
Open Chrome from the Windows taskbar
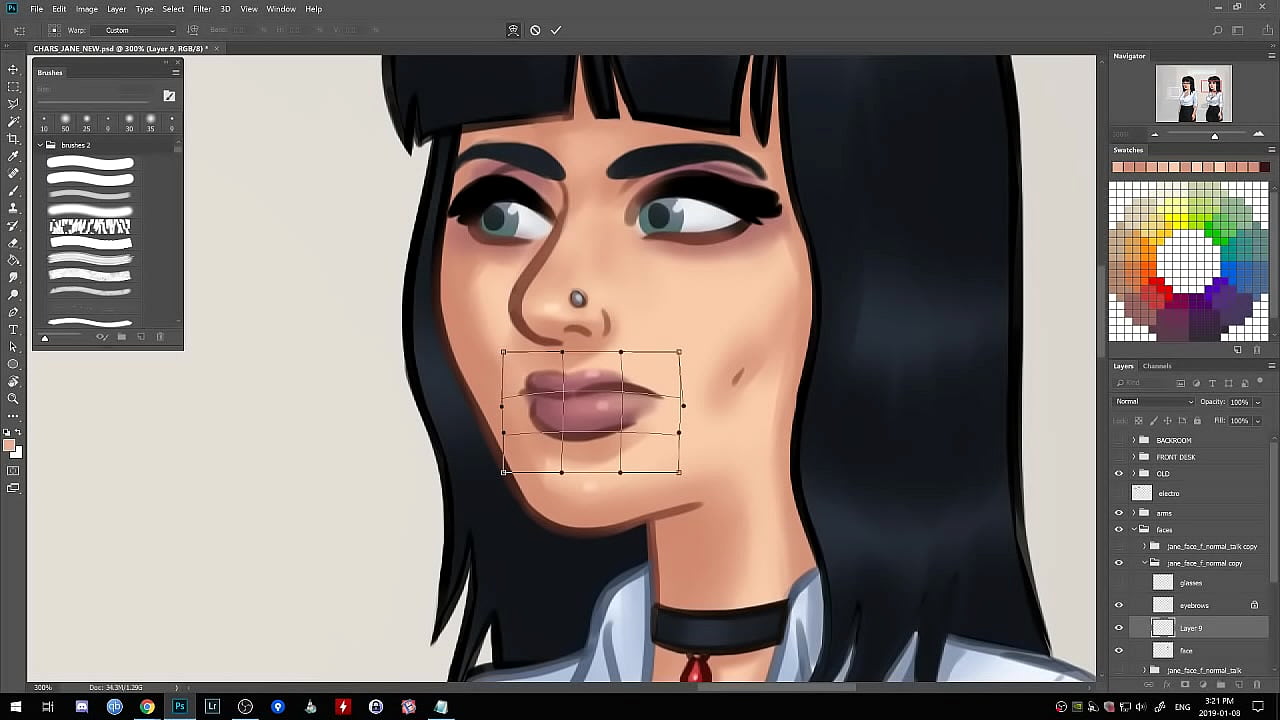[147, 707]
